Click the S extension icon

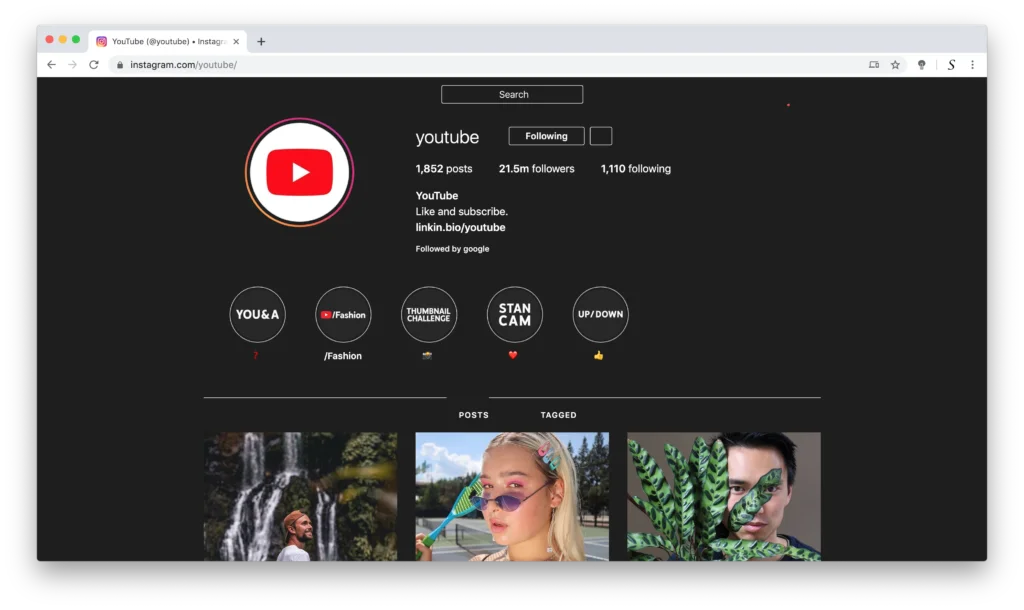952,65
